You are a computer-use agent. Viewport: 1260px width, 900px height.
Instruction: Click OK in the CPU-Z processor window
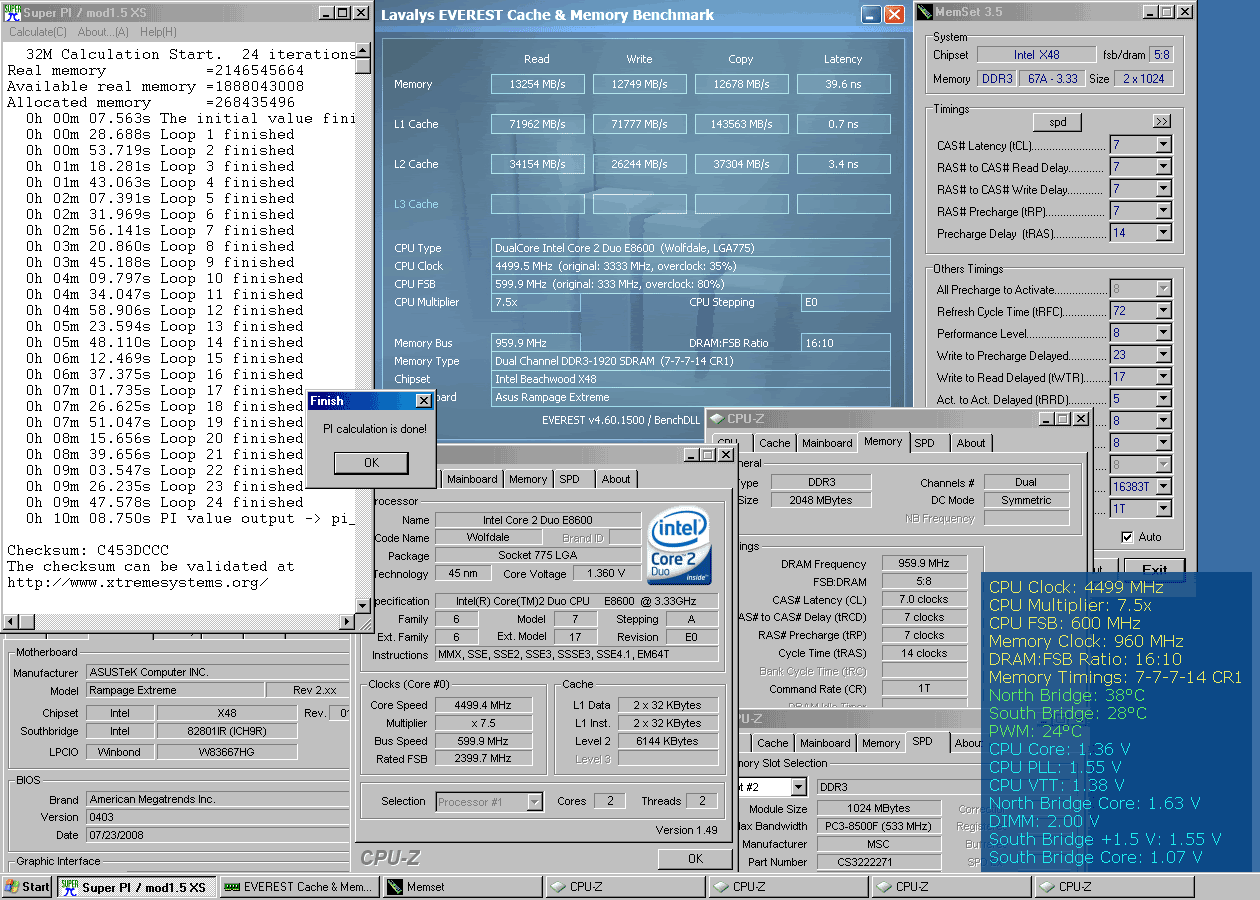tap(695, 859)
